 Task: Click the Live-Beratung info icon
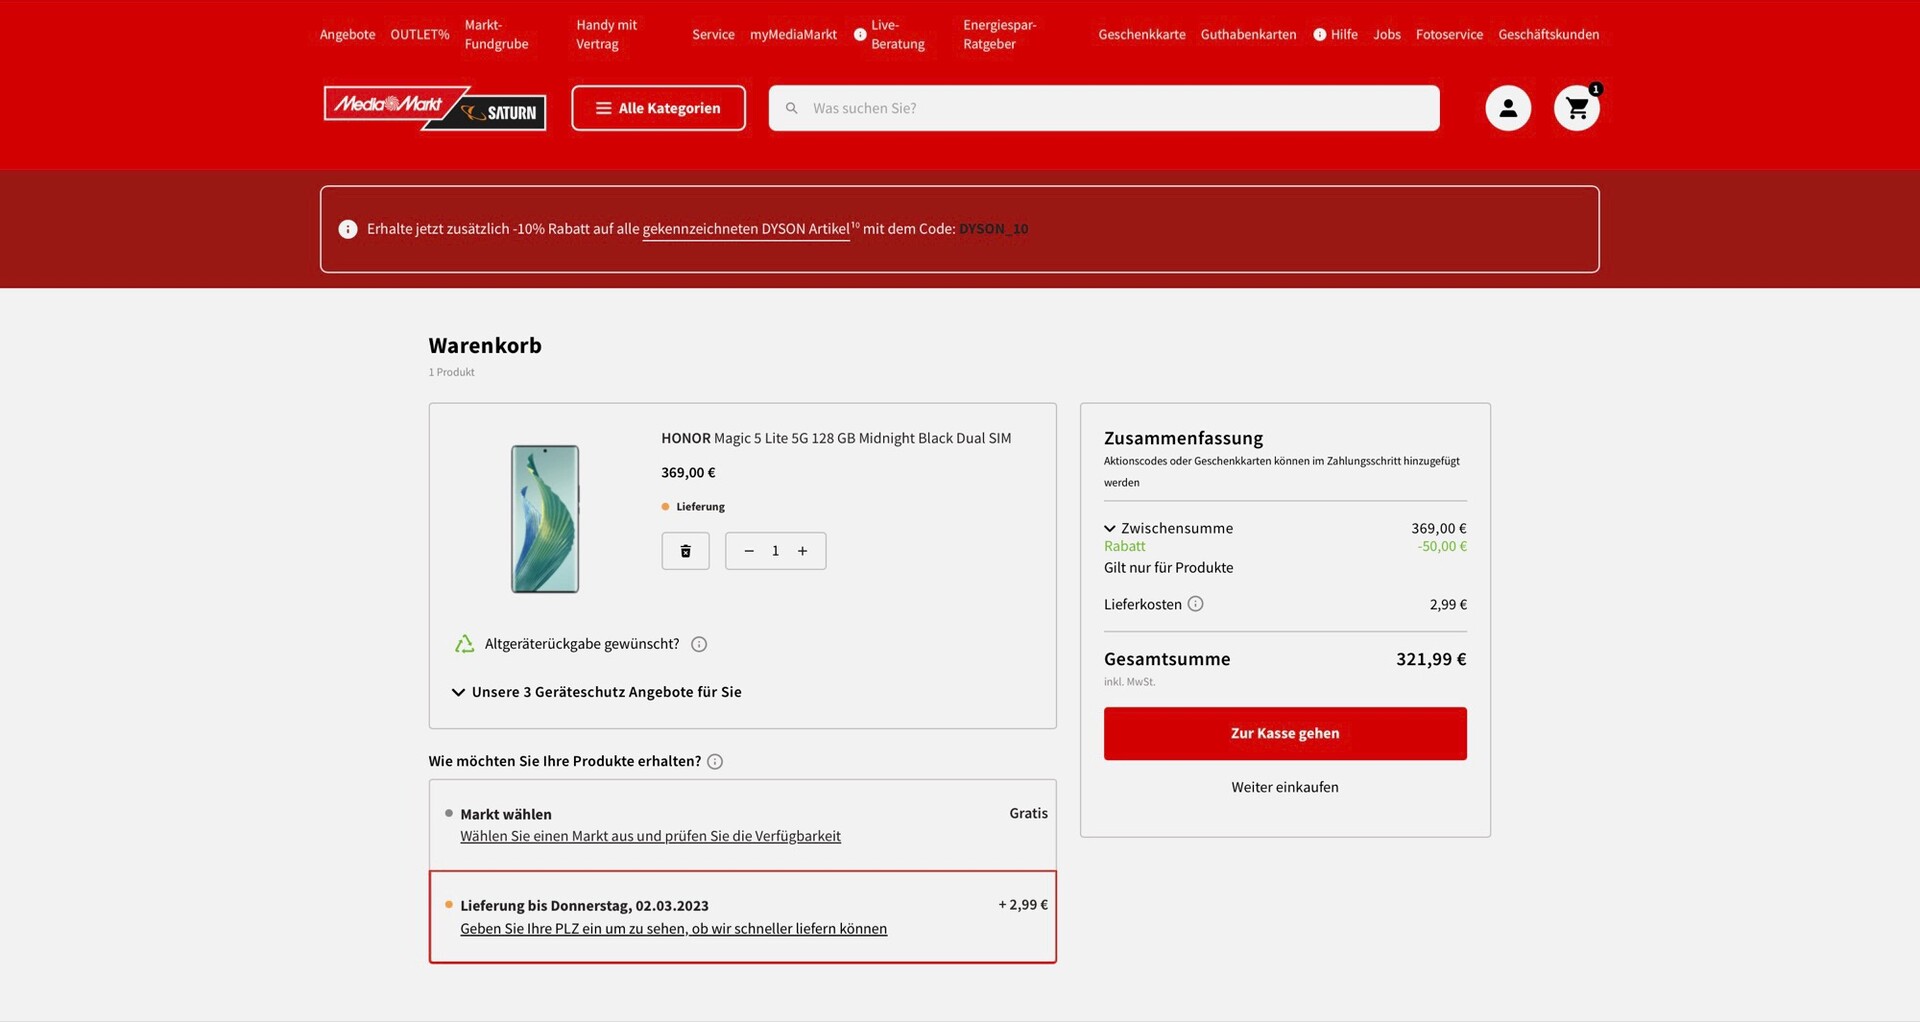pos(860,34)
